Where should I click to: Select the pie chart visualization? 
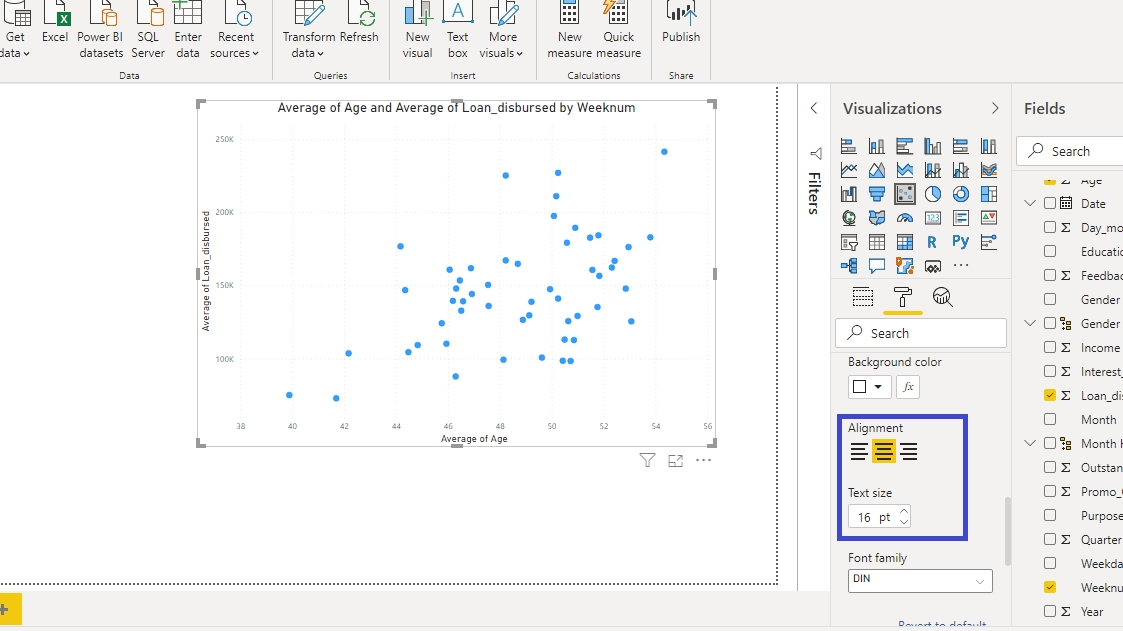point(933,194)
